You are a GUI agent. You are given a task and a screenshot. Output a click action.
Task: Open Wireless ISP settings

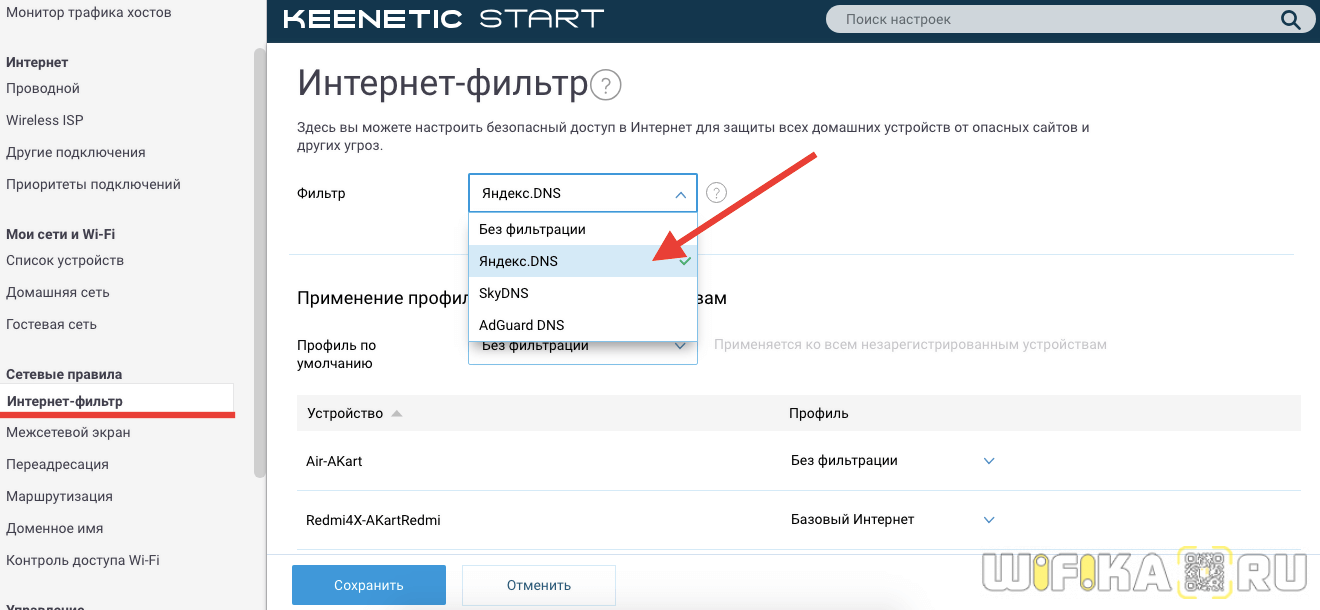pos(45,120)
